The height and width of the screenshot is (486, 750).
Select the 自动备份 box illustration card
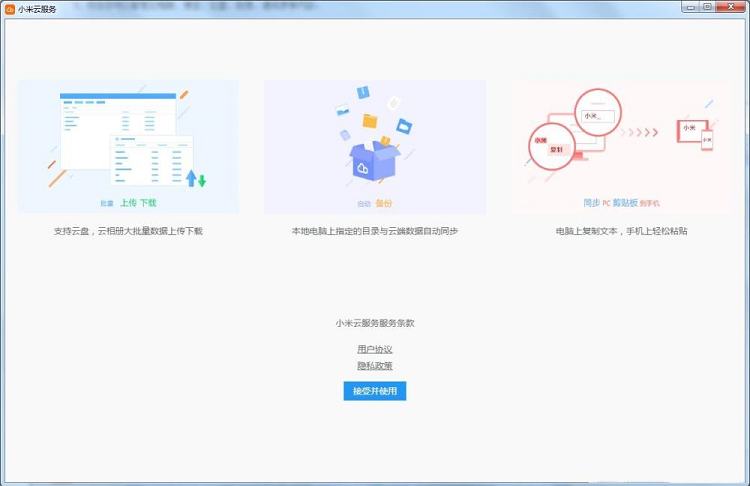pyautogui.click(x=375, y=146)
